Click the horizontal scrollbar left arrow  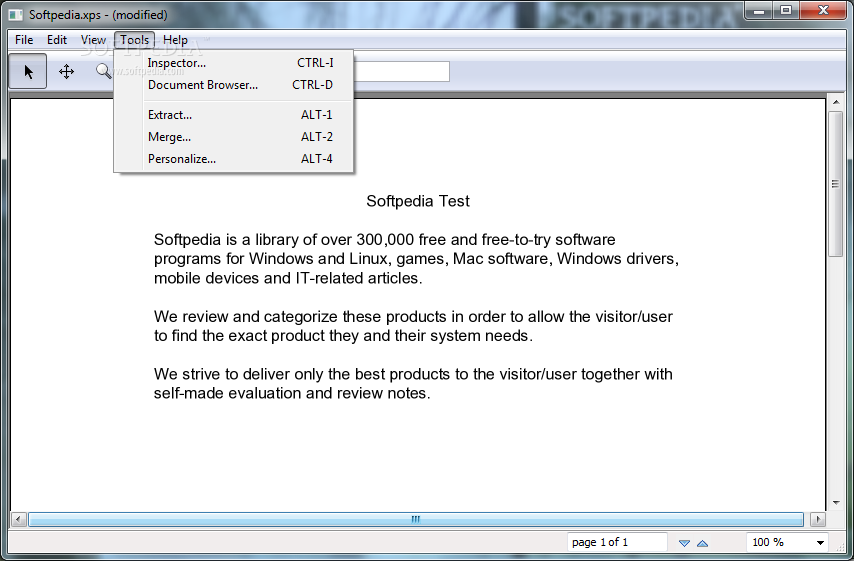19,520
